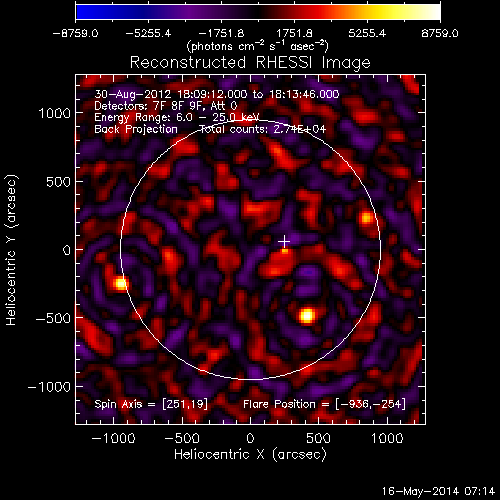
Task: Click the -500 tick label on the Y axis
Action: (x=53, y=318)
